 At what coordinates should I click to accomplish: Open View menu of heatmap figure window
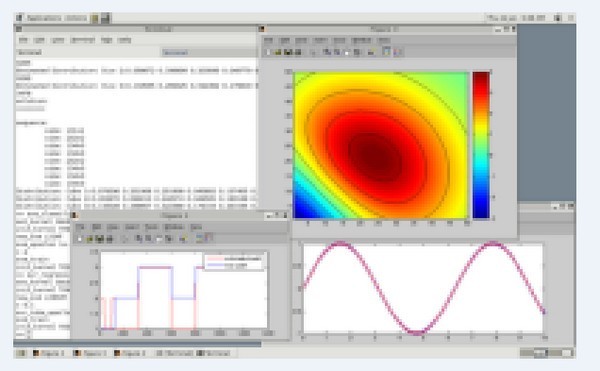pyautogui.click(x=301, y=40)
